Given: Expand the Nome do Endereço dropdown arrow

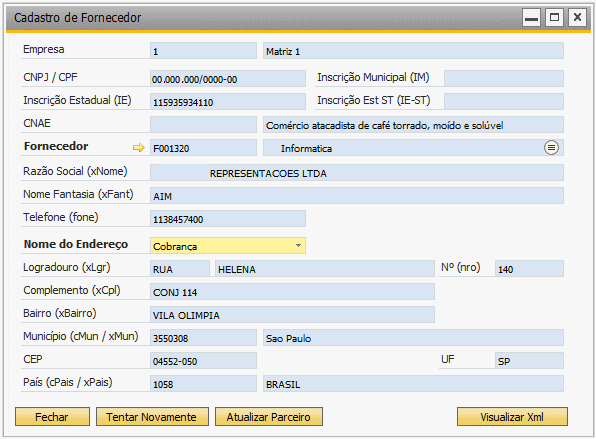Looking at the screenshot, I should click(x=299, y=246).
